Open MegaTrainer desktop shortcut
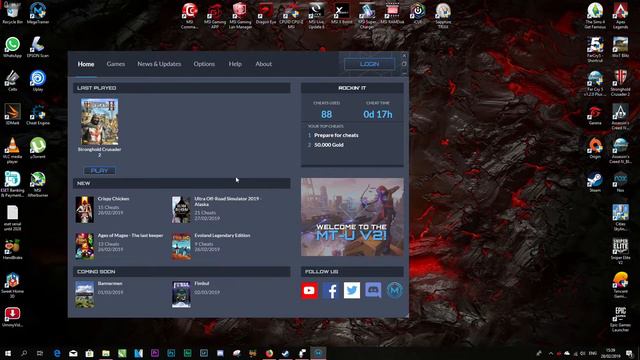The height and width of the screenshot is (360, 640). click(x=38, y=13)
